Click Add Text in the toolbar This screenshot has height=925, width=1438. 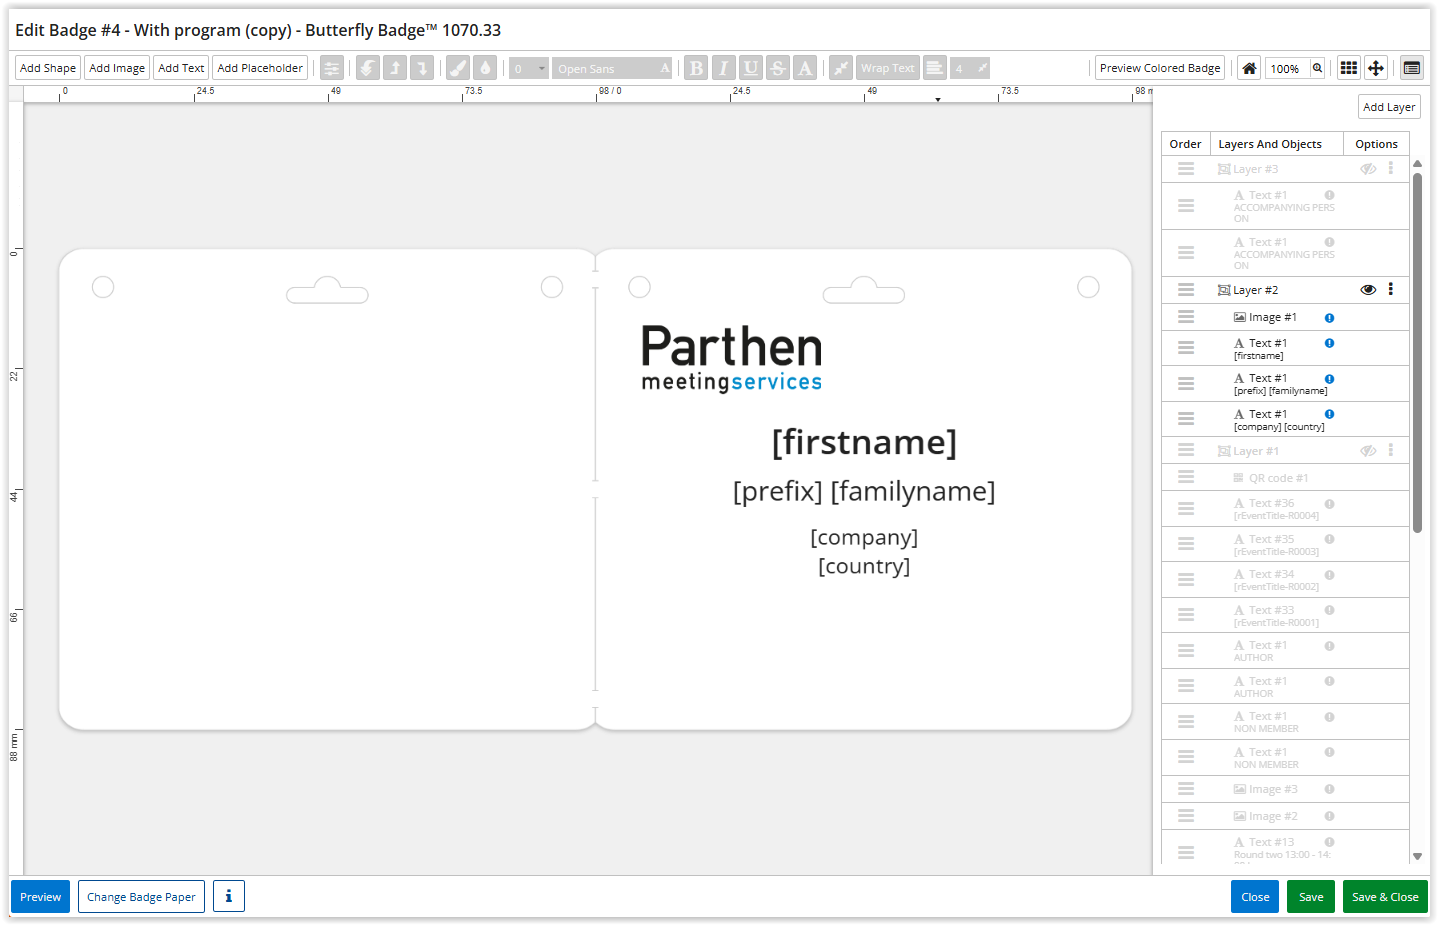coord(181,68)
